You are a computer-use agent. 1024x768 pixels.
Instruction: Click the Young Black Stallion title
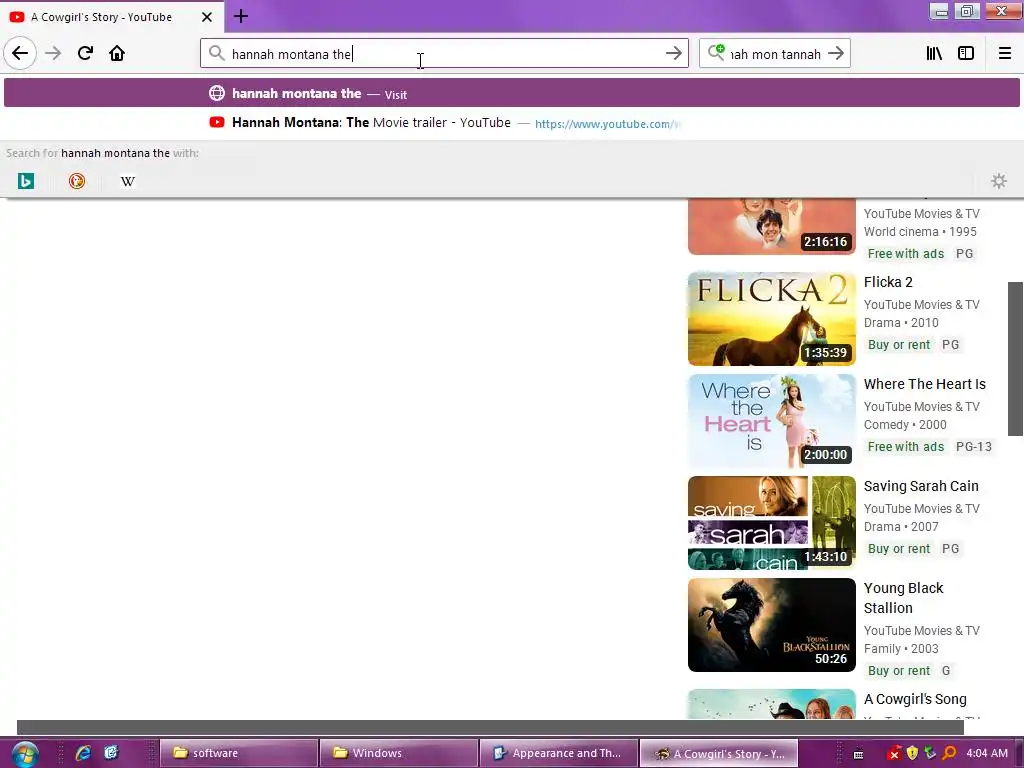[x=903, y=598]
